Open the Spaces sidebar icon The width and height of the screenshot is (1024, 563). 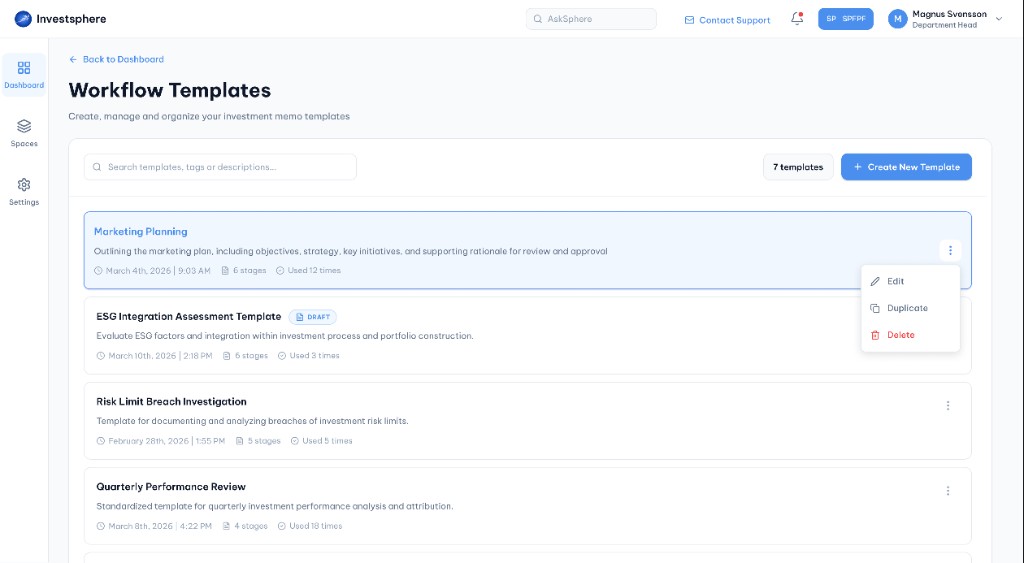(x=24, y=126)
